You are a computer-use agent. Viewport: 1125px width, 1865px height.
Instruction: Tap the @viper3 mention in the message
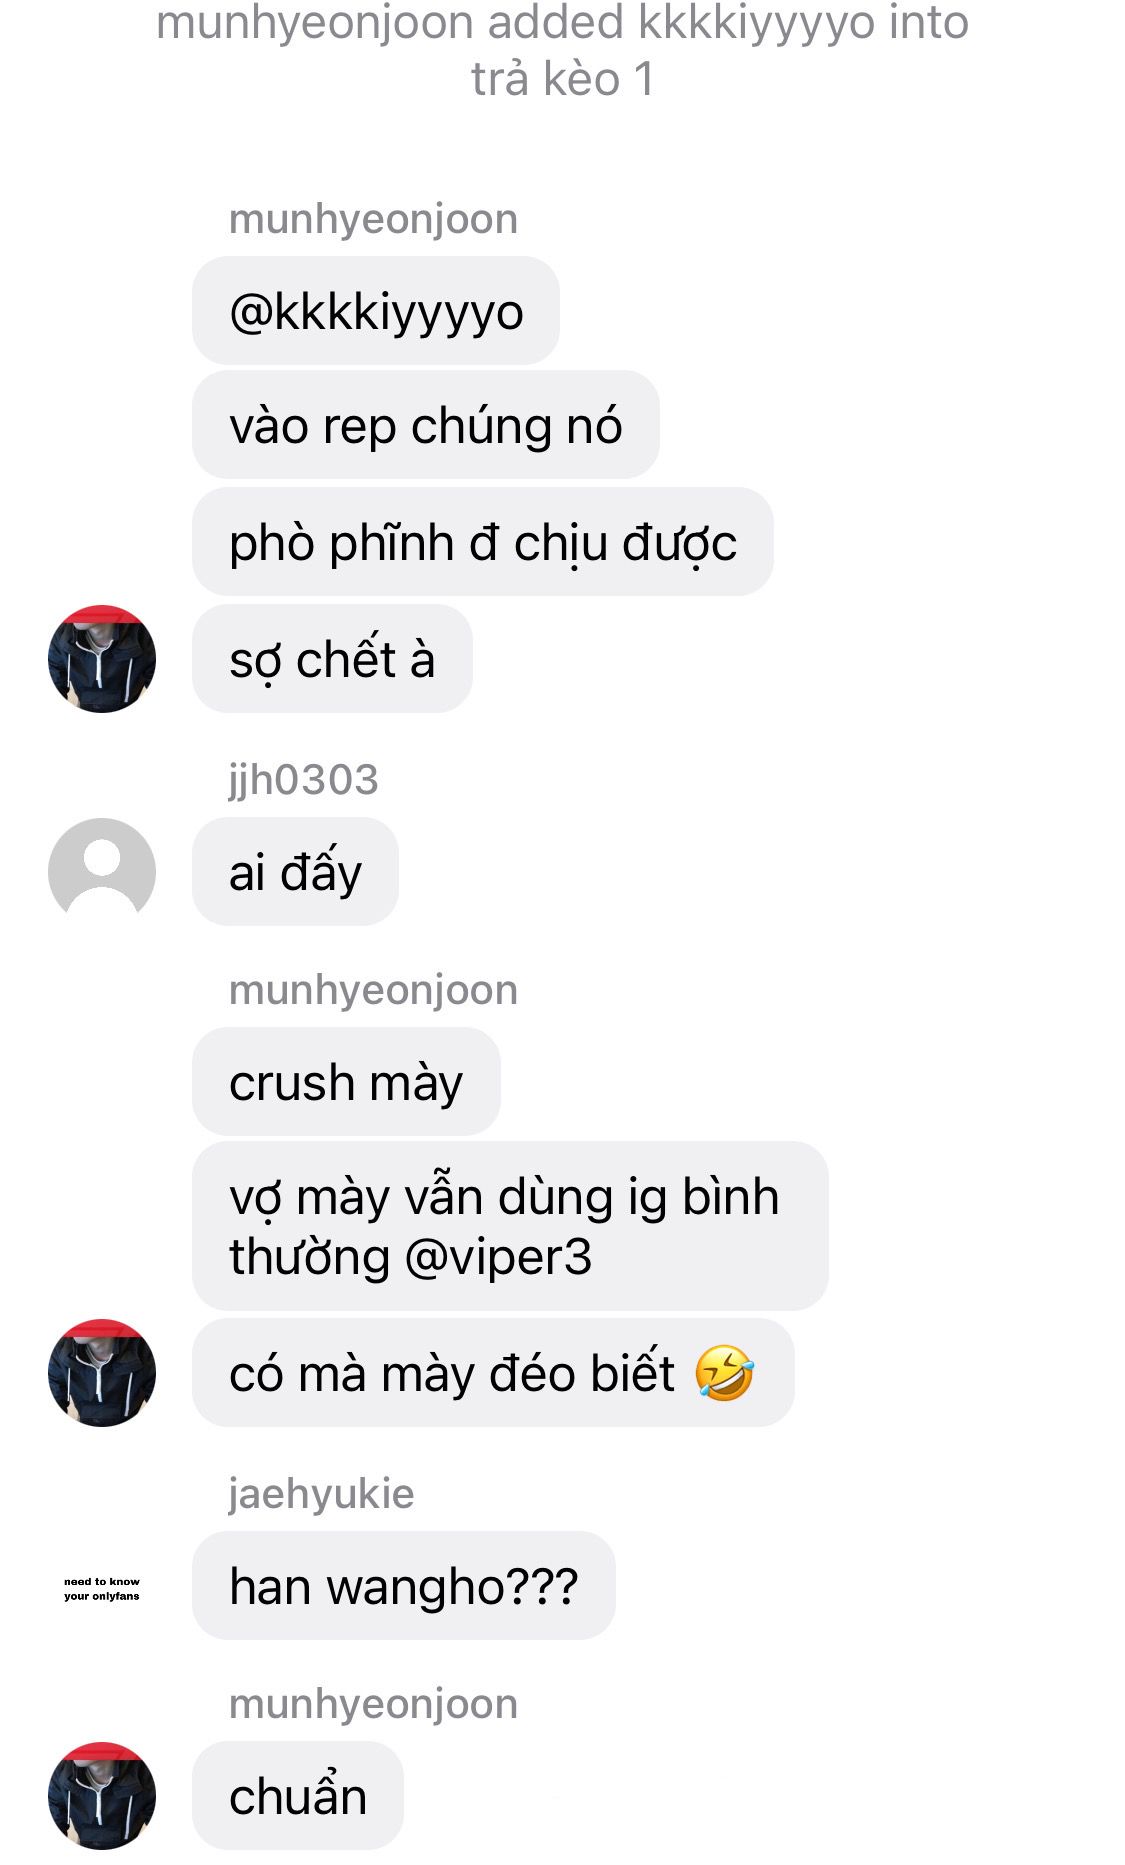[x=498, y=1257]
